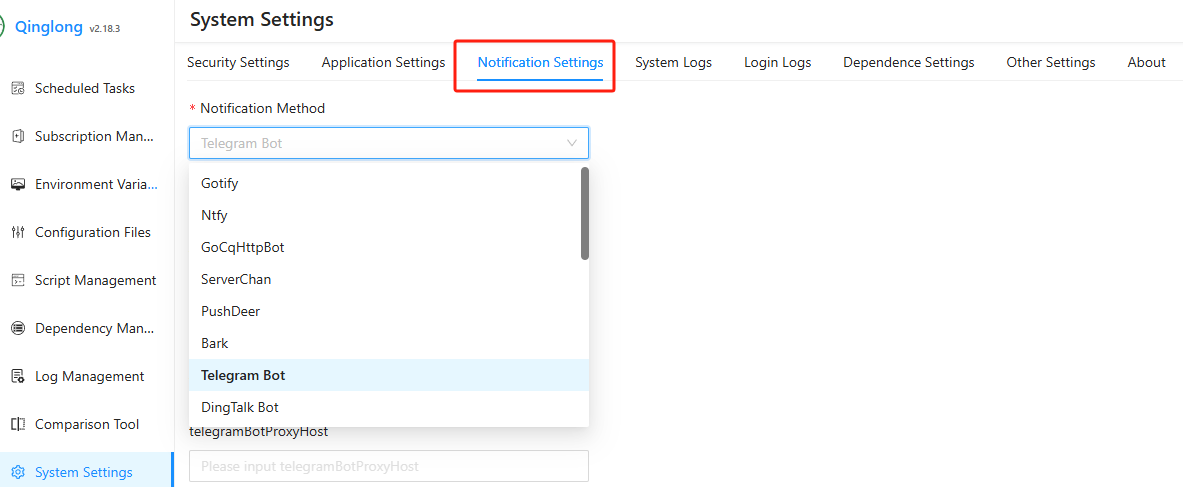Pick Bark as the notification method
This screenshot has height=487, width=1183.
[215, 343]
